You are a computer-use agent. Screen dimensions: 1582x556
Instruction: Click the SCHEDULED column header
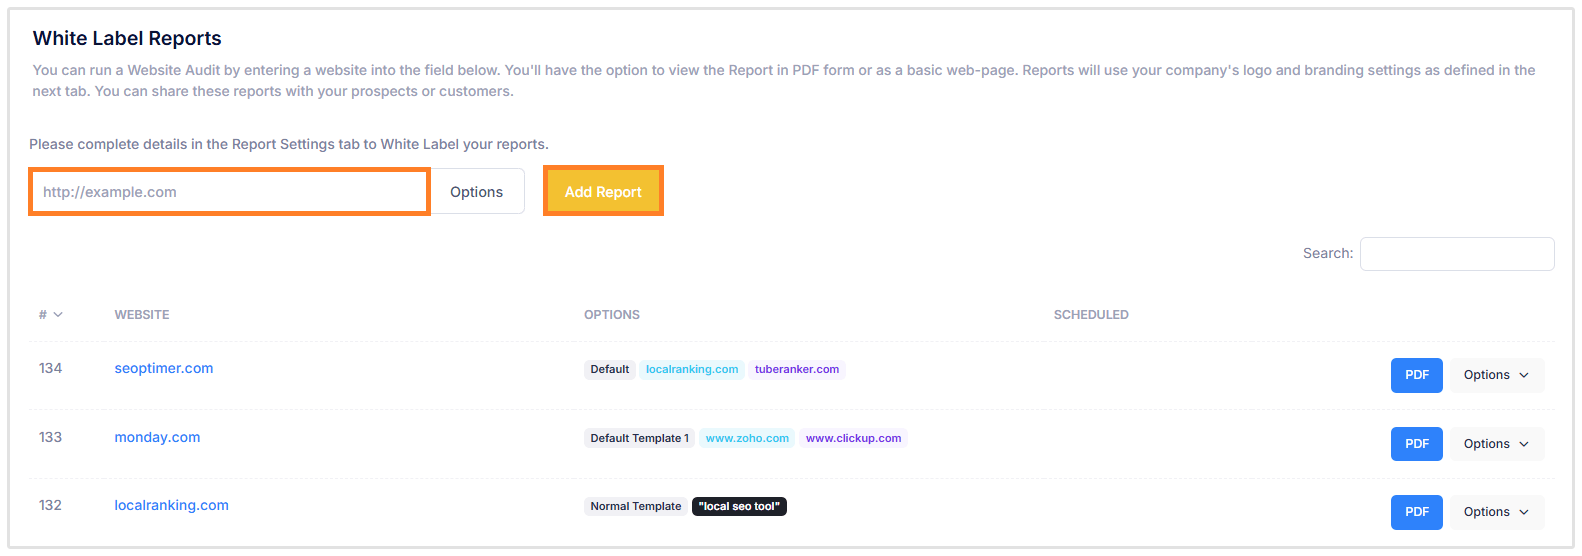(x=1091, y=314)
